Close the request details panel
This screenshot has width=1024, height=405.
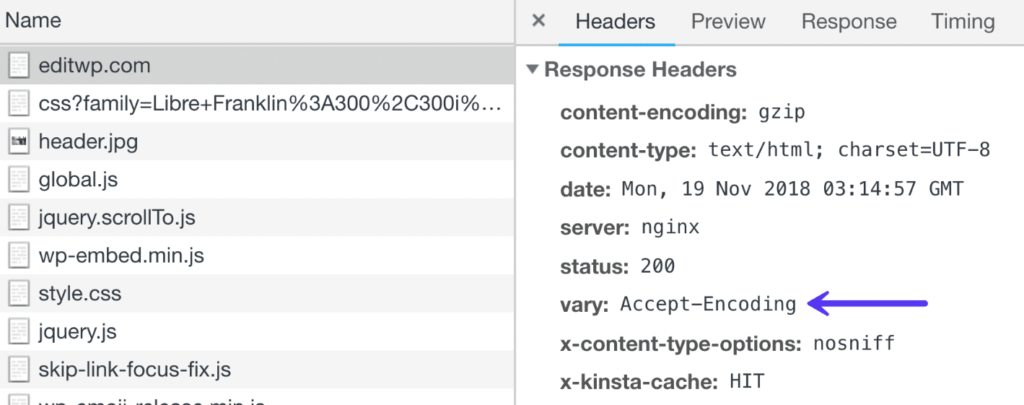pos(538,21)
